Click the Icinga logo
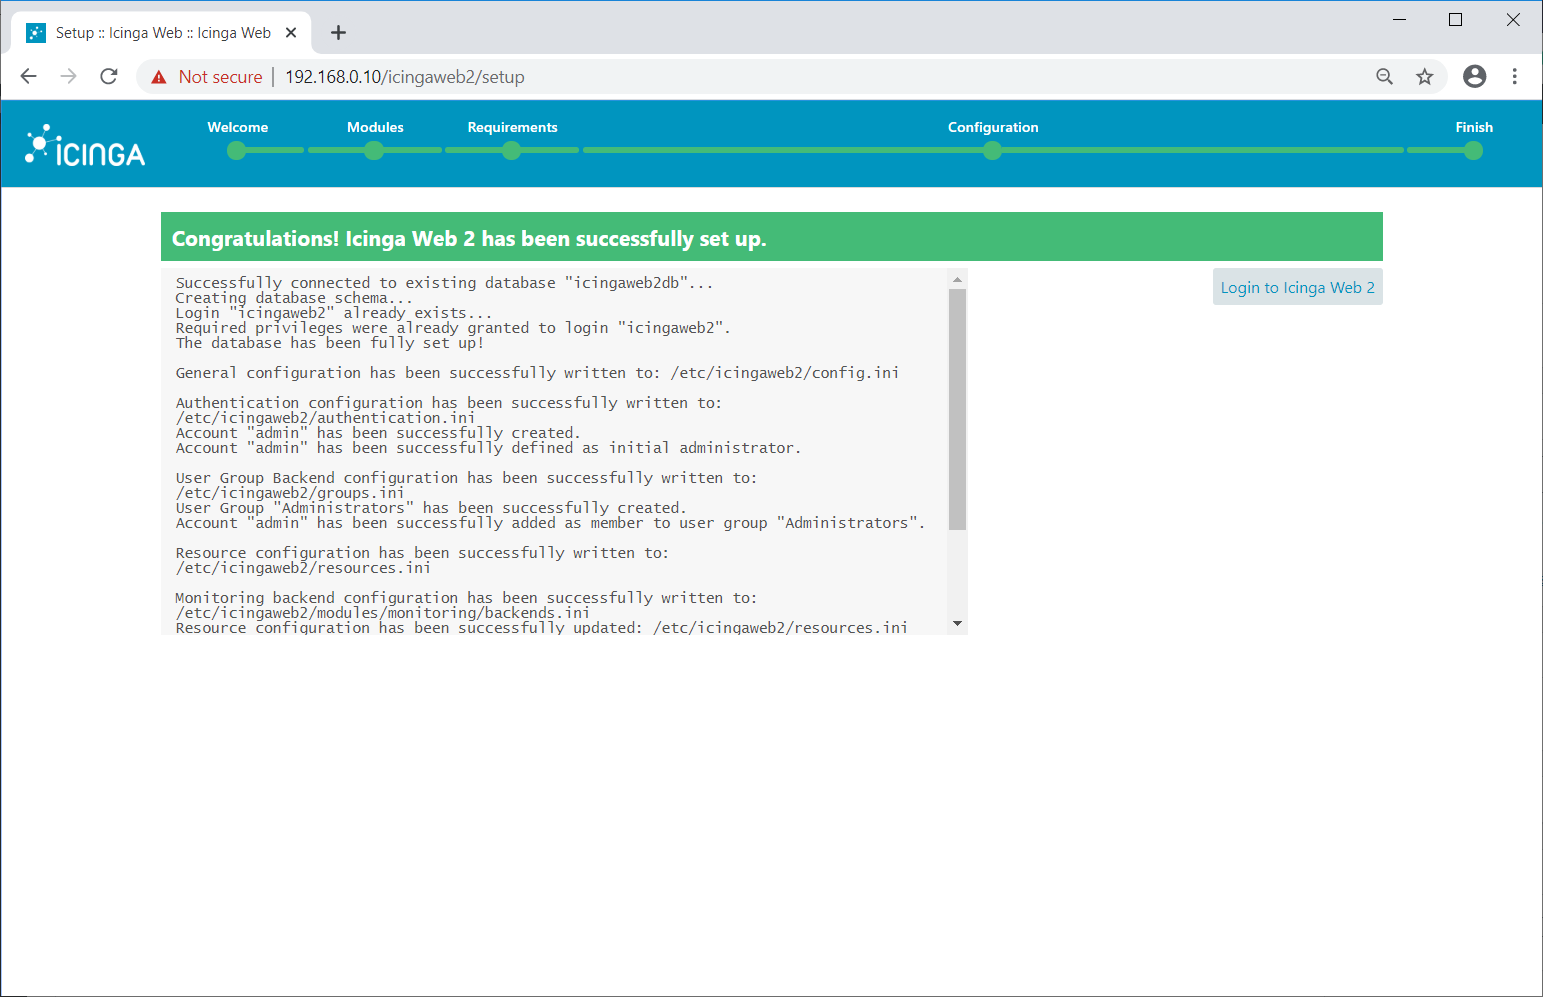Viewport: 1543px width, 997px height. coord(85,145)
